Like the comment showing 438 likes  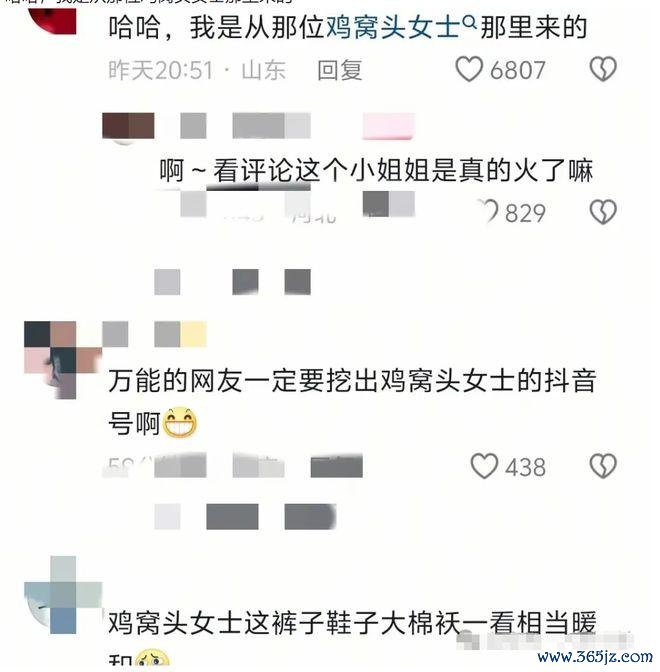(484, 466)
